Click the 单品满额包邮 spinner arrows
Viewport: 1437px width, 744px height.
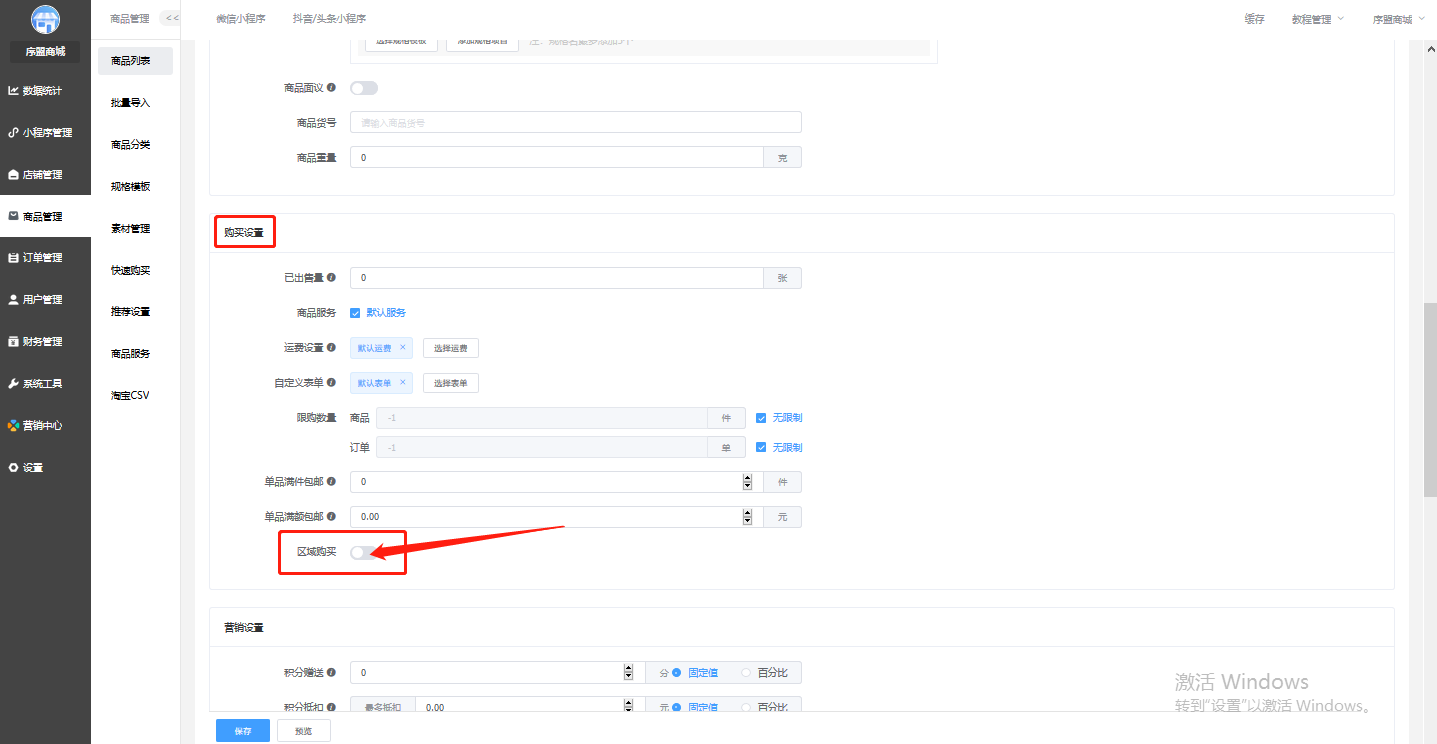[x=747, y=517]
